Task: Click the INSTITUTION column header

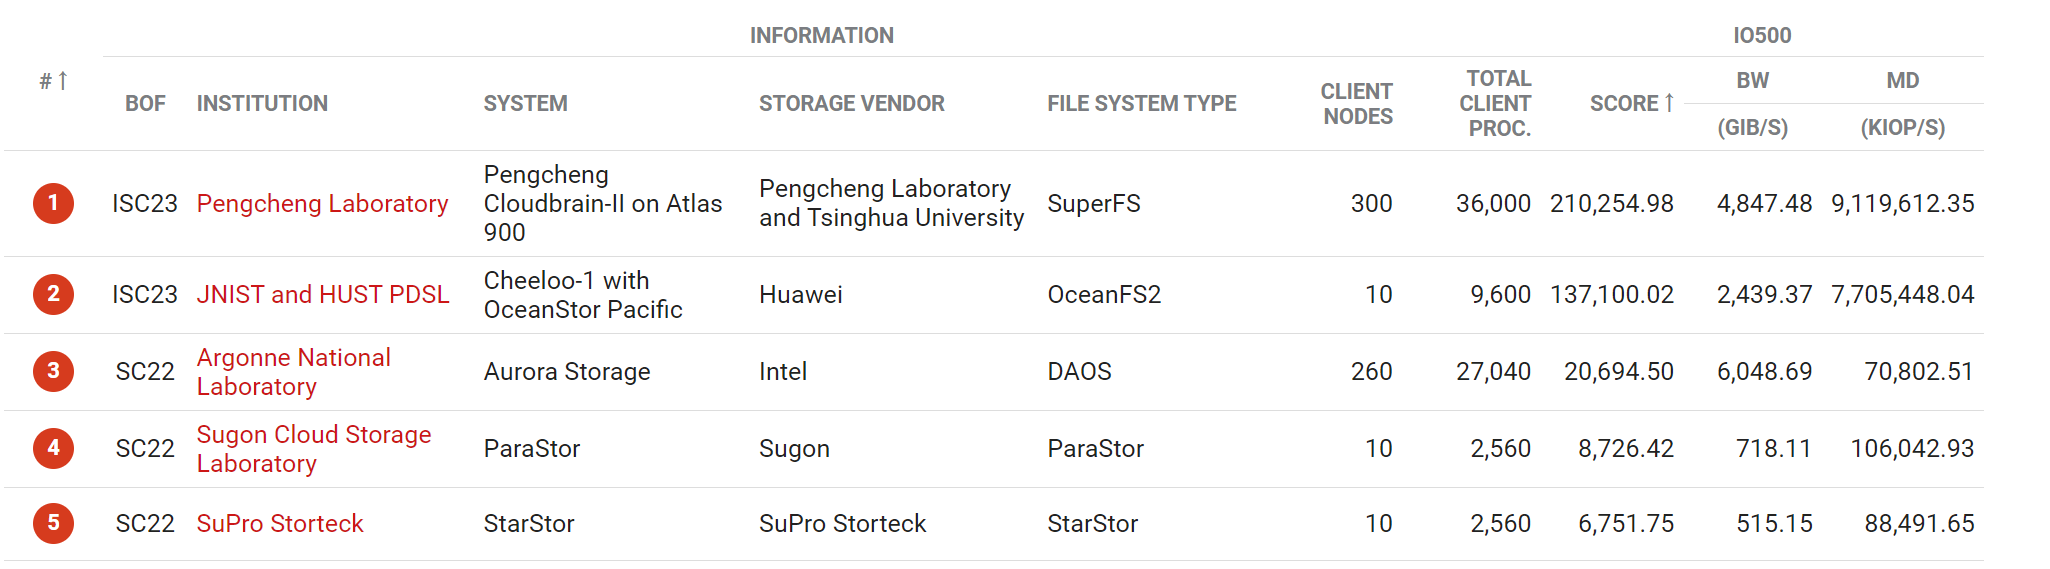Action: [262, 103]
